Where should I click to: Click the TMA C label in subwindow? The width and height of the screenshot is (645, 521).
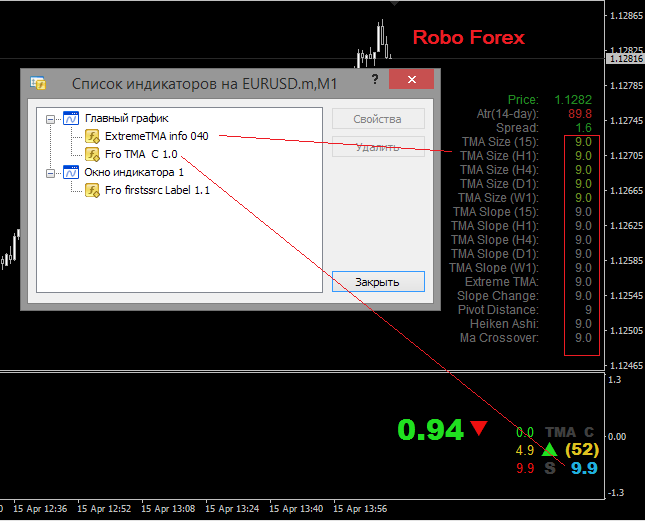570,432
